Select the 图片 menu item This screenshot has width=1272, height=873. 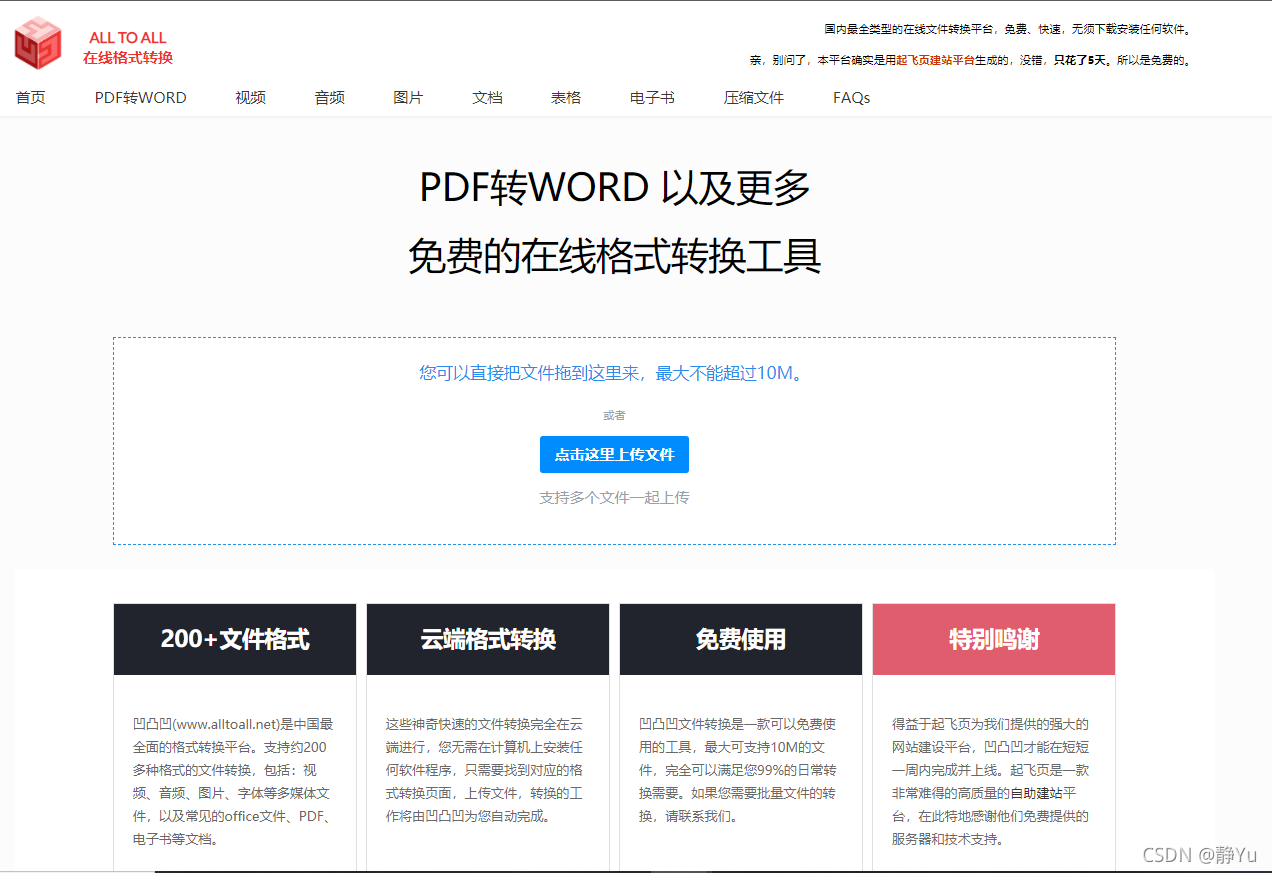[x=408, y=98]
